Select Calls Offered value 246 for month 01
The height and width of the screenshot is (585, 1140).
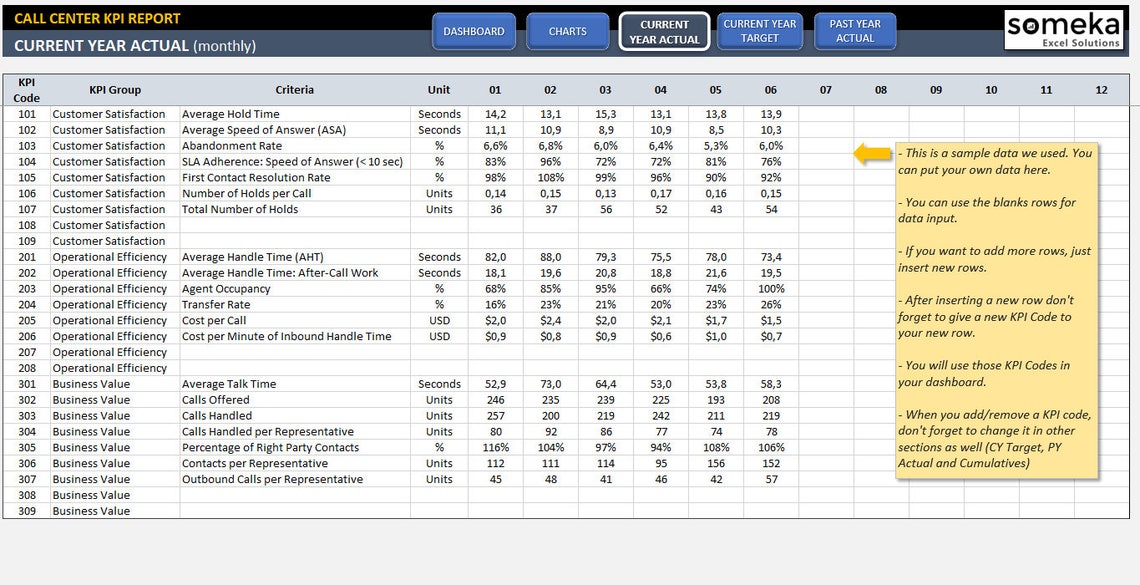click(495, 399)
